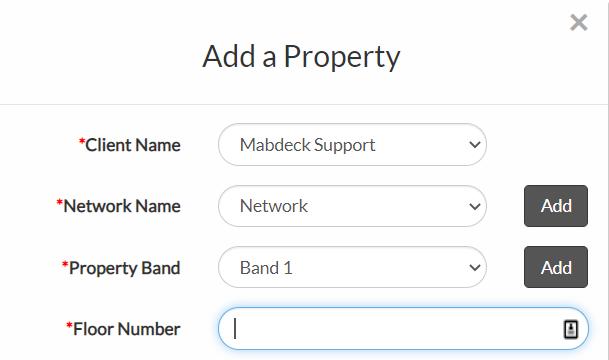
Task: Click the chevron arrow on Network Name select
Action: [475, 206]
